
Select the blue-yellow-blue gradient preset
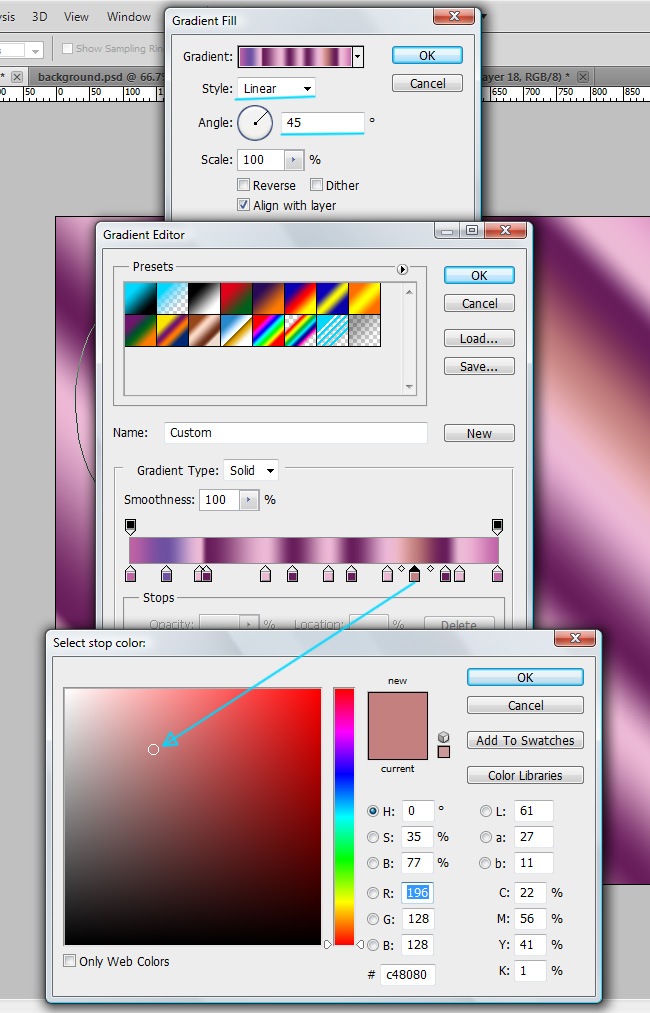(x=332, y=298)
